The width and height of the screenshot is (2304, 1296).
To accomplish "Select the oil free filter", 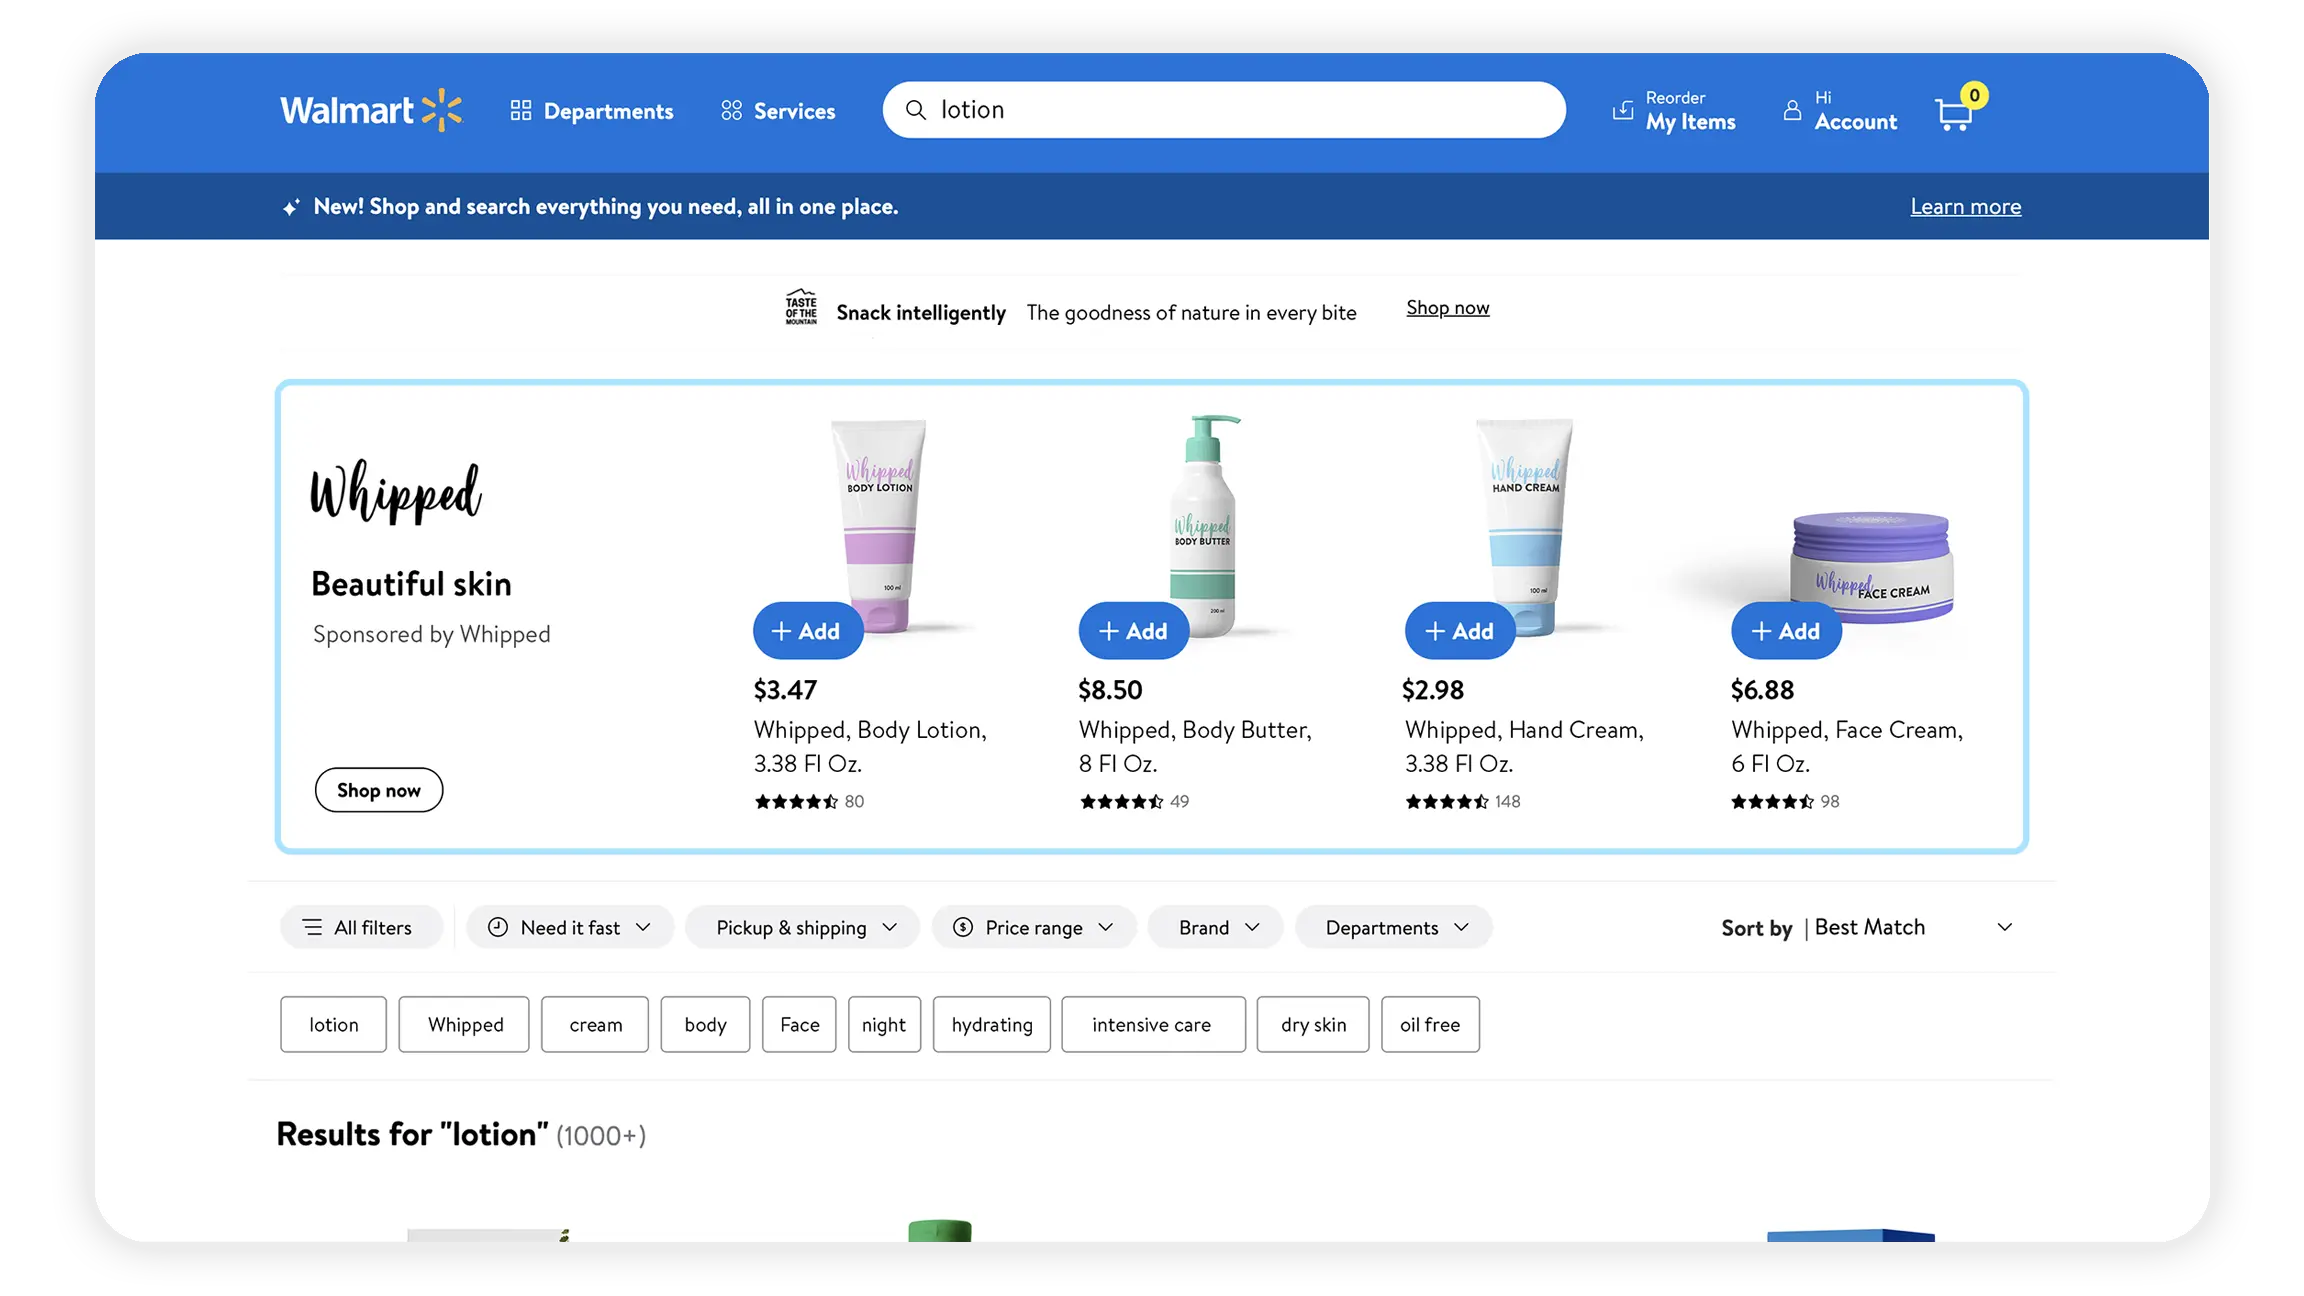I will [x=1430, y=1024].
